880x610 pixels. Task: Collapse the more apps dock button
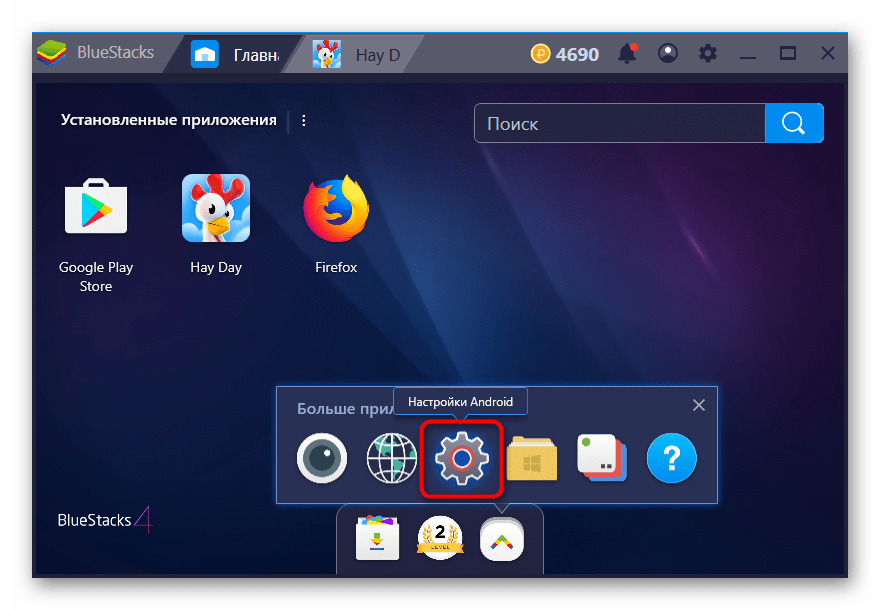coord(502,540)
